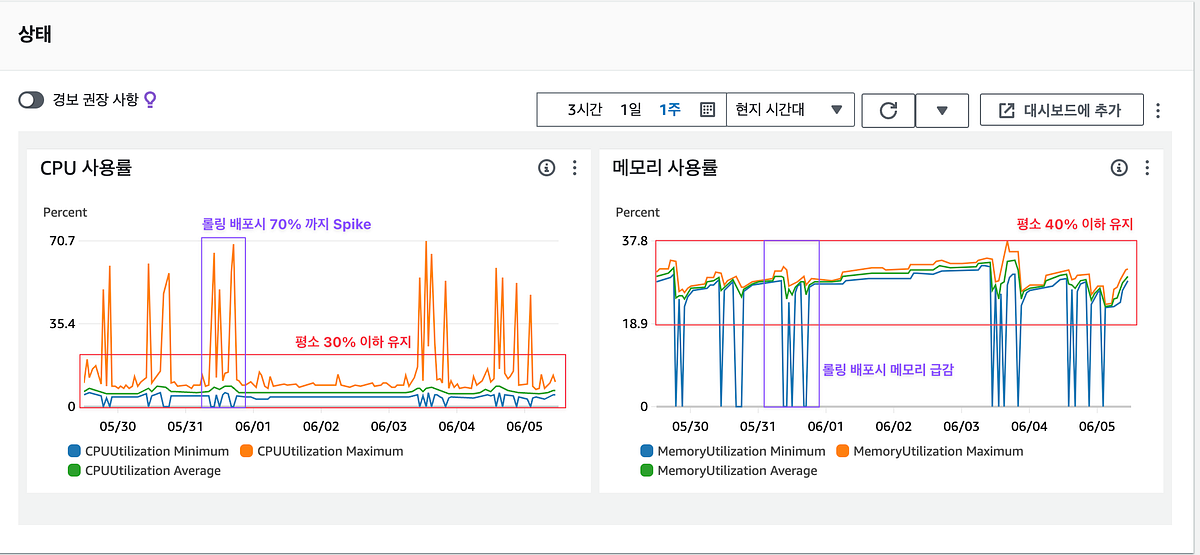Viewport: 1200px width, 555px height.
Task: Click the 대시보드에 추가 button
Action: (1061, 110)
